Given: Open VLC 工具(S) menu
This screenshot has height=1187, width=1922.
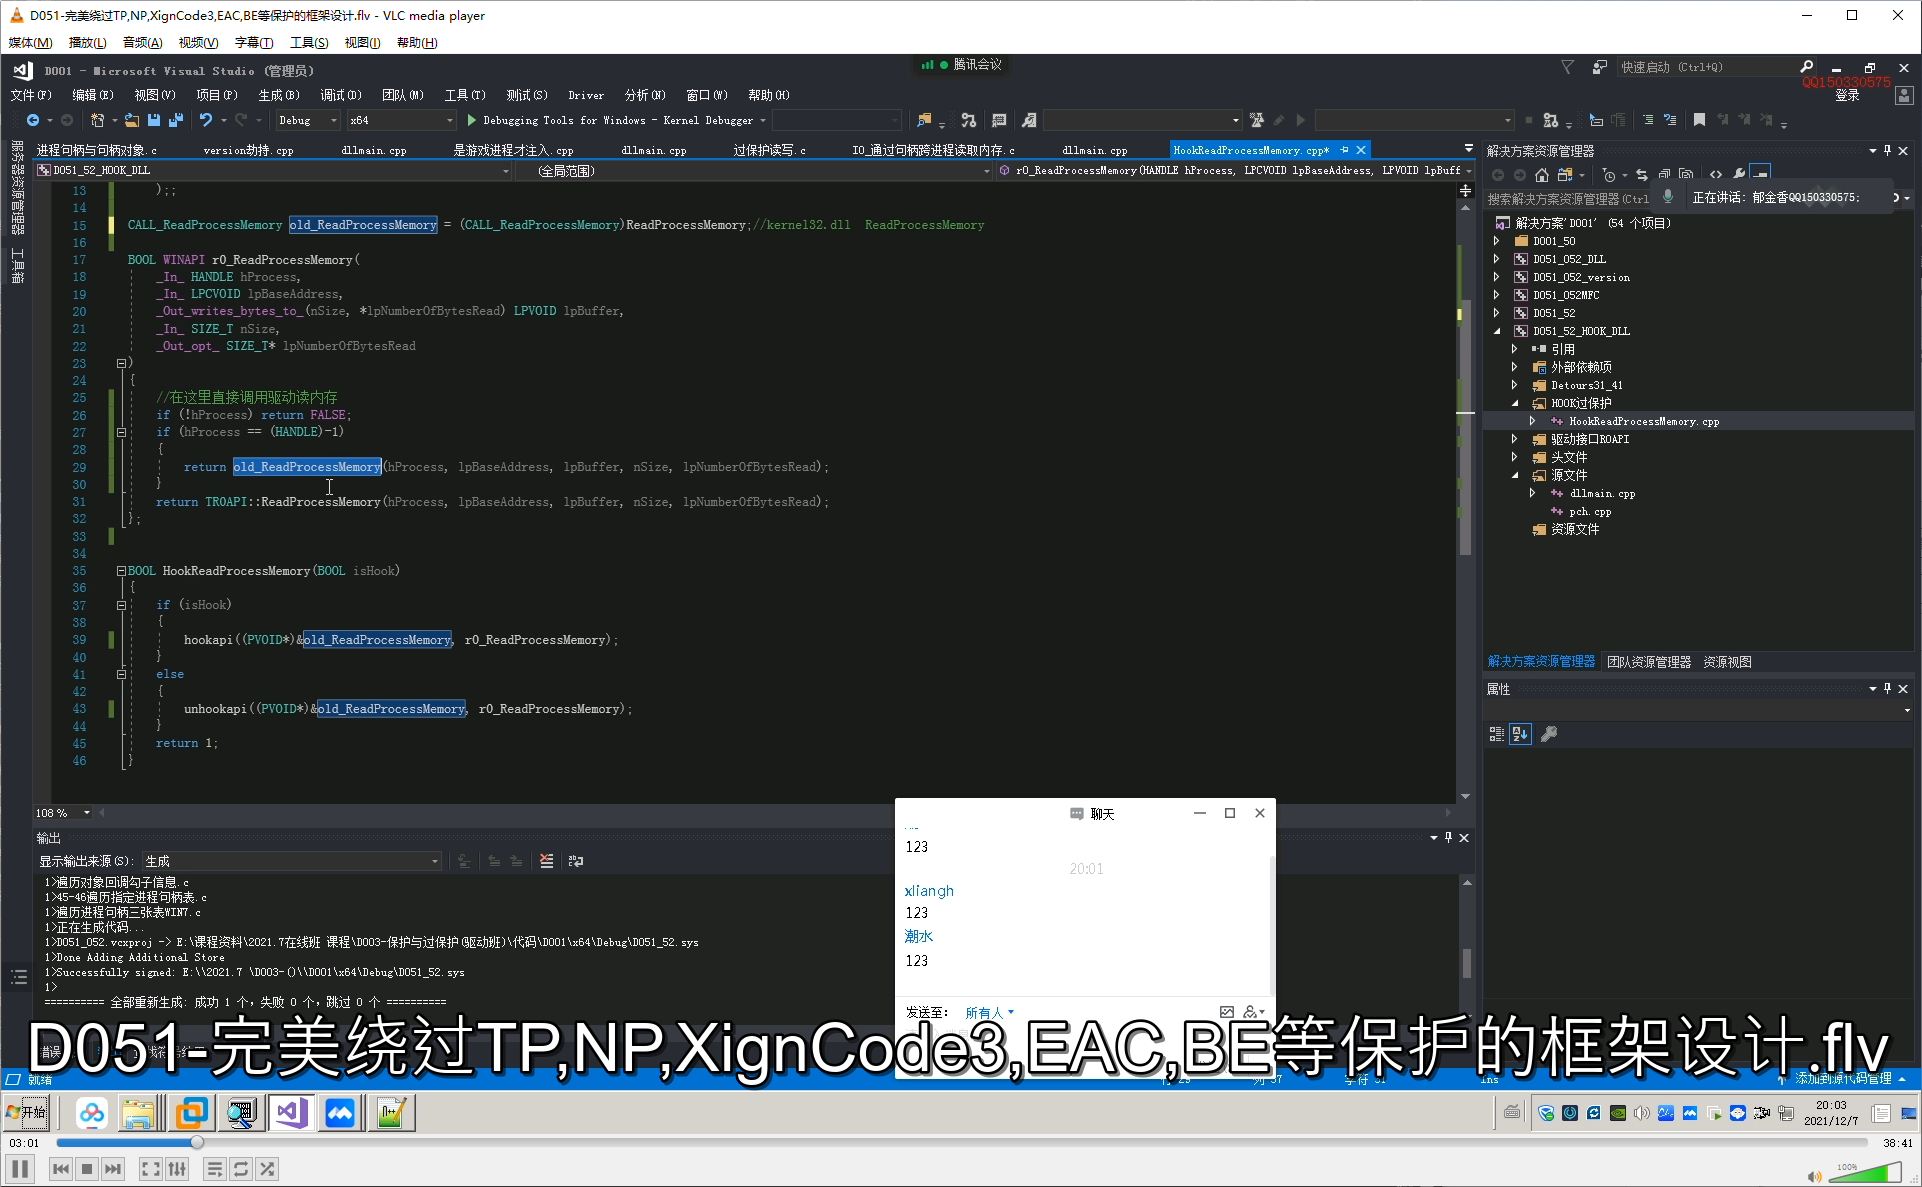Looking at the screenshot, I should tap(309, 42).
